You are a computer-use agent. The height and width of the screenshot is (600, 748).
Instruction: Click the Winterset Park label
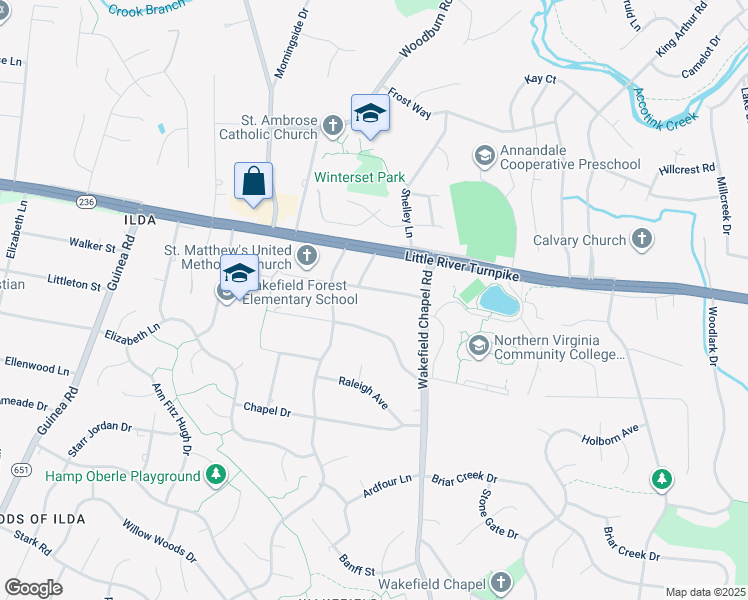tap(360, 177)
